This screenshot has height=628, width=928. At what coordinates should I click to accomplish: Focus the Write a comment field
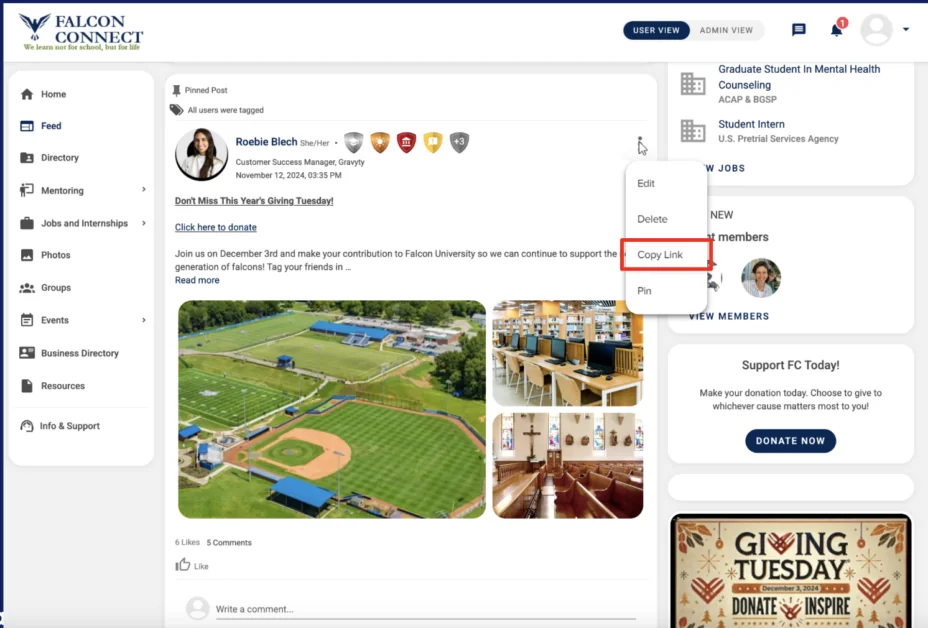(426, 609)
